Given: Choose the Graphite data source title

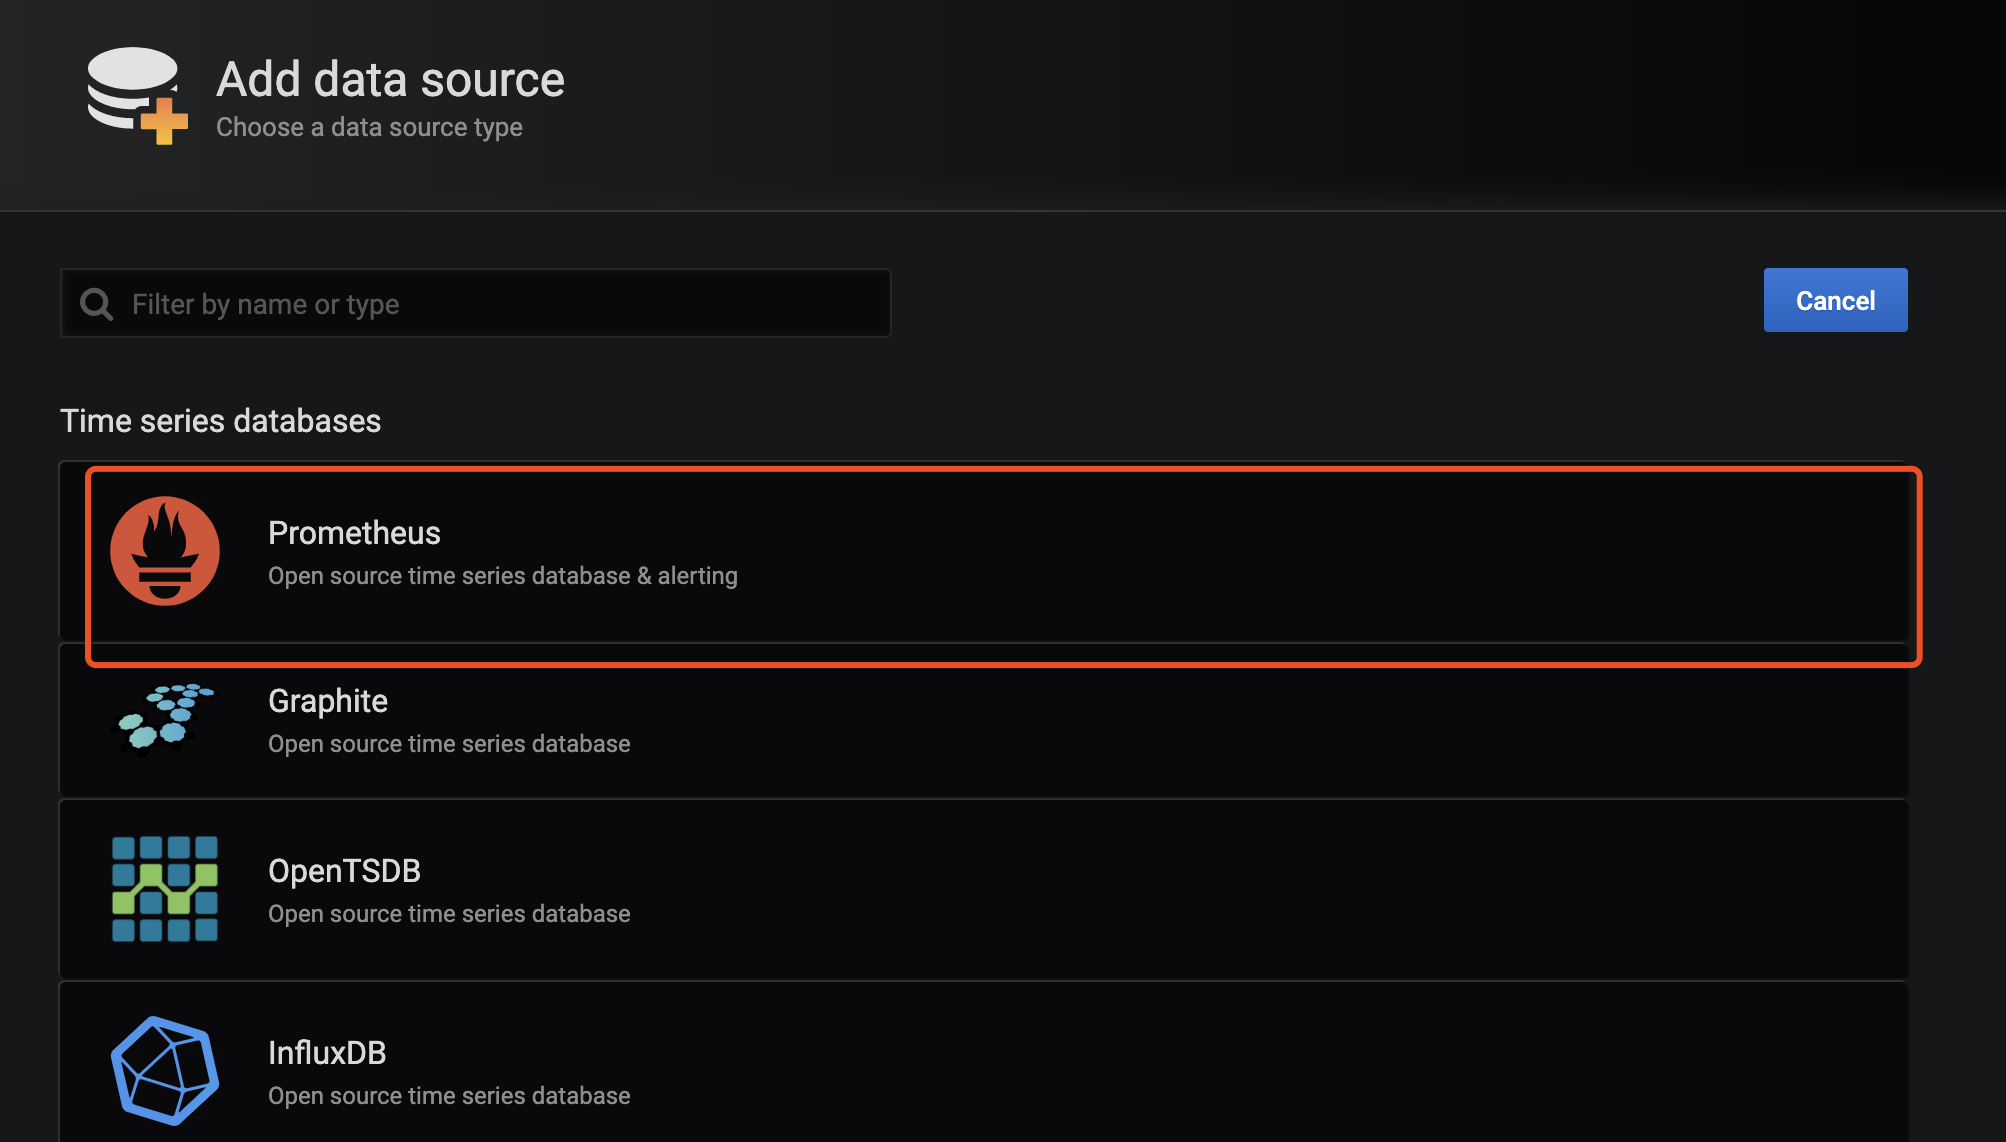Looking at the screenshot, I should click(x=328, y=701).
